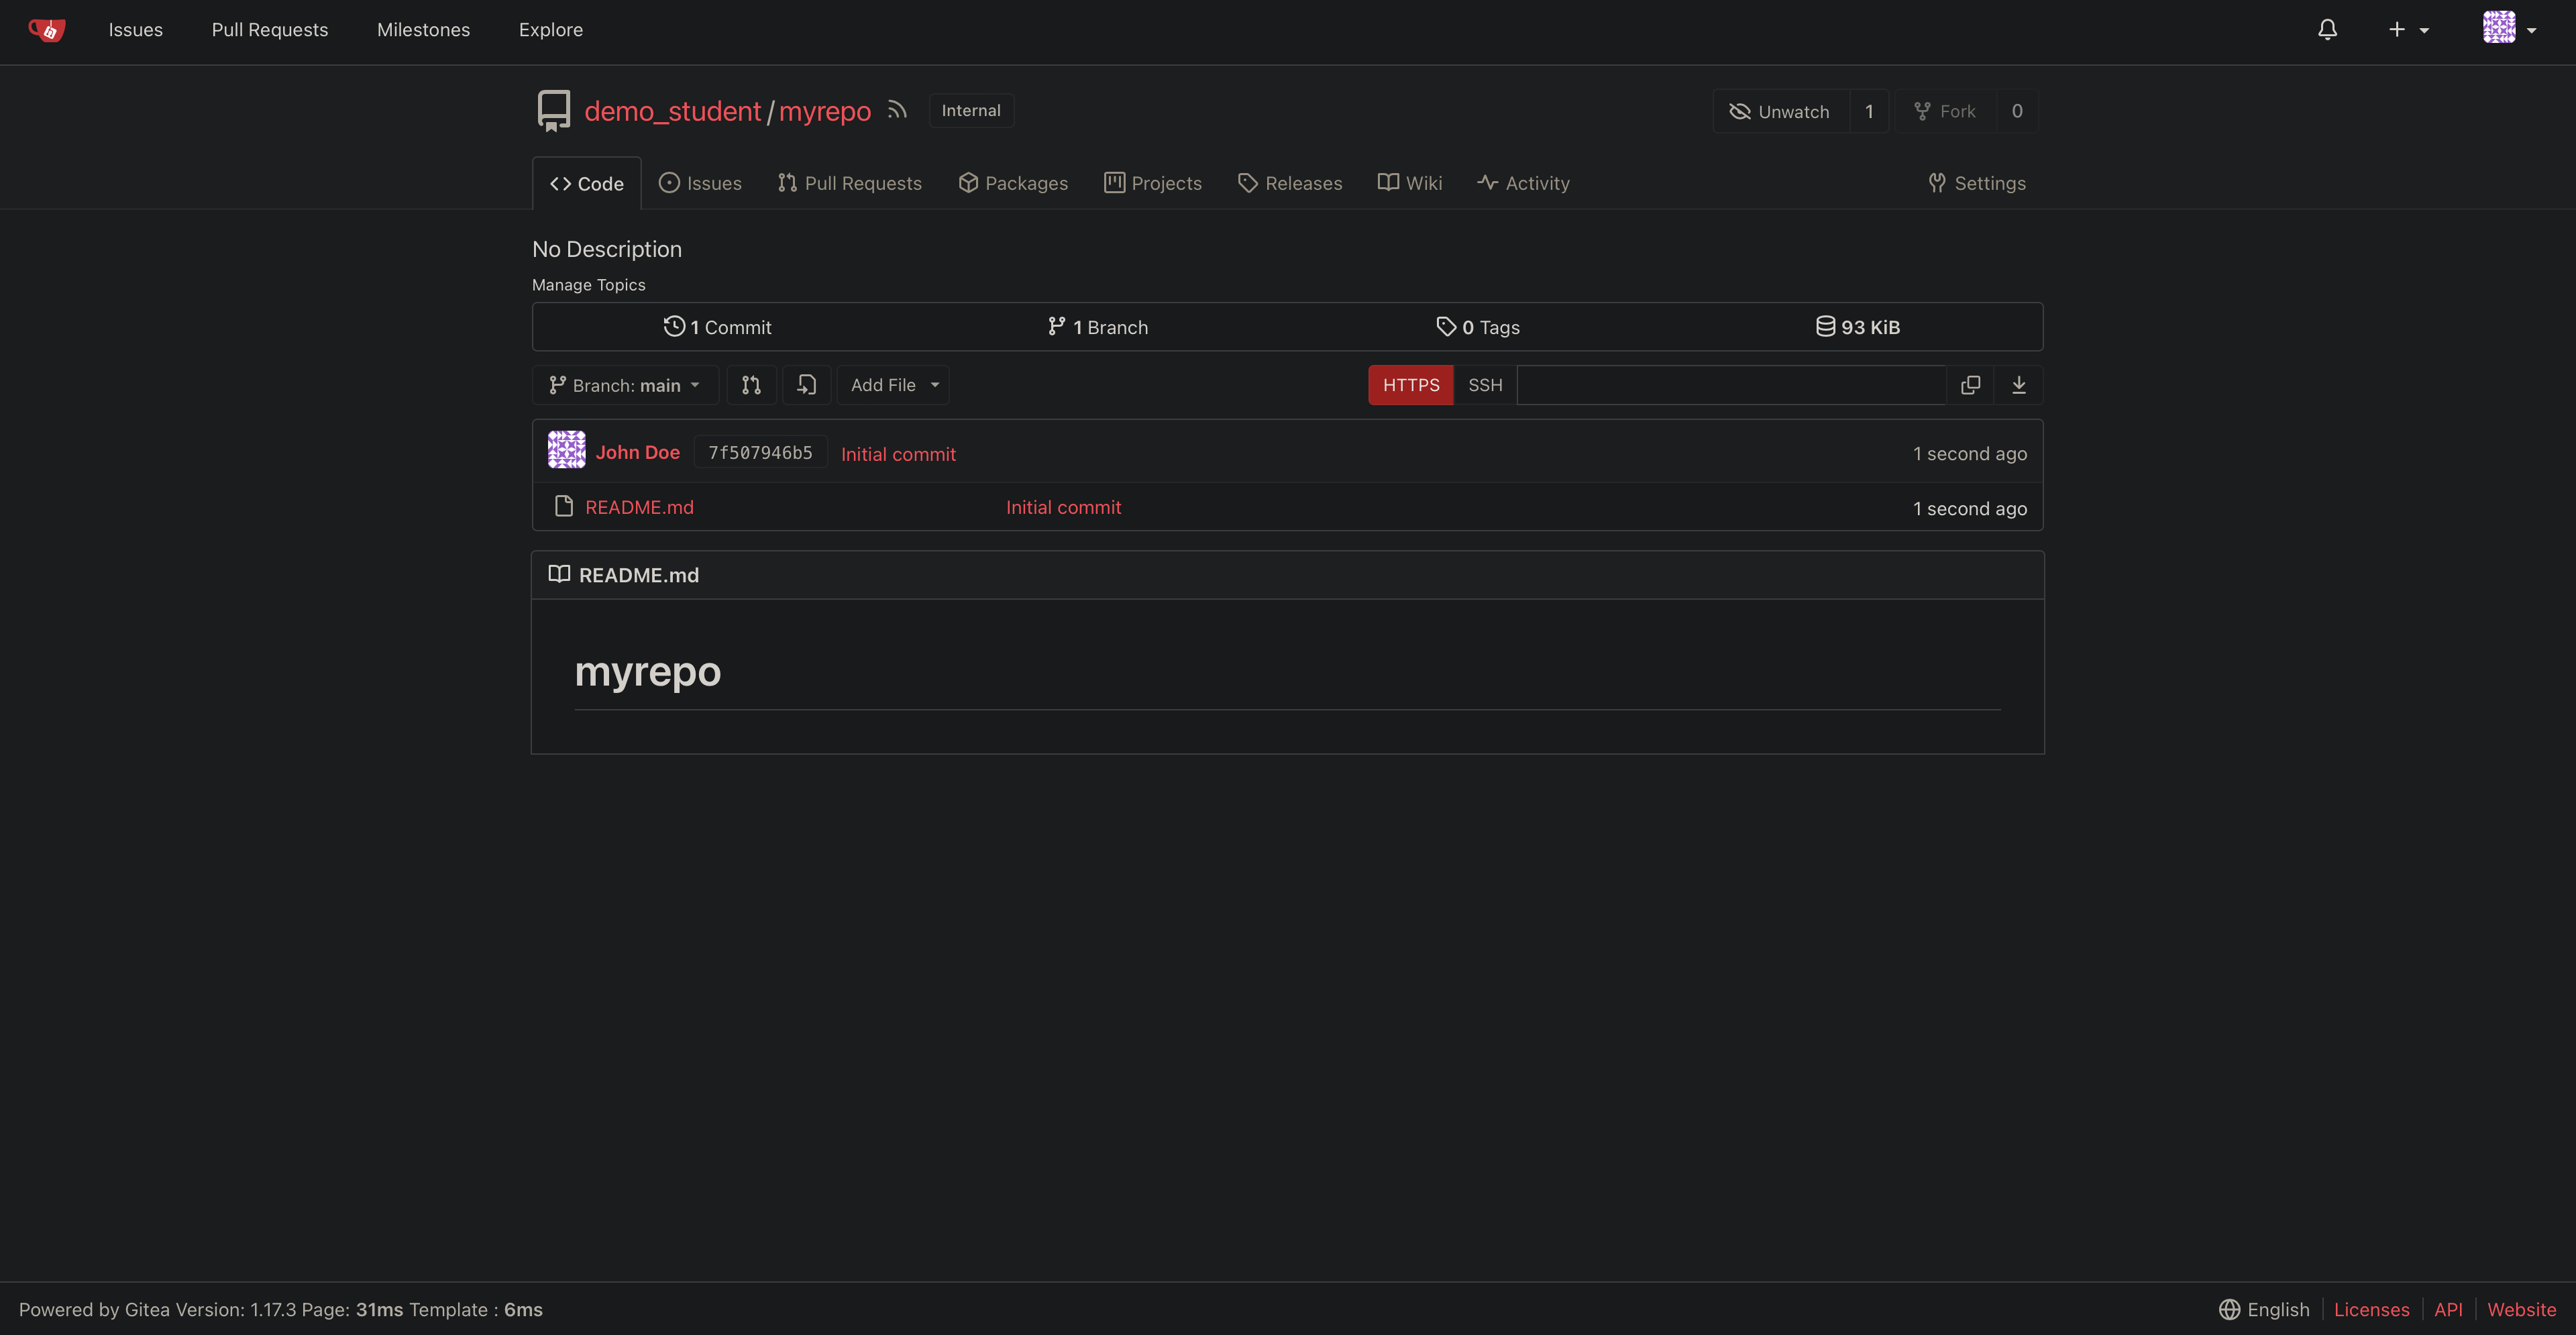Open README.md file link

639,507
